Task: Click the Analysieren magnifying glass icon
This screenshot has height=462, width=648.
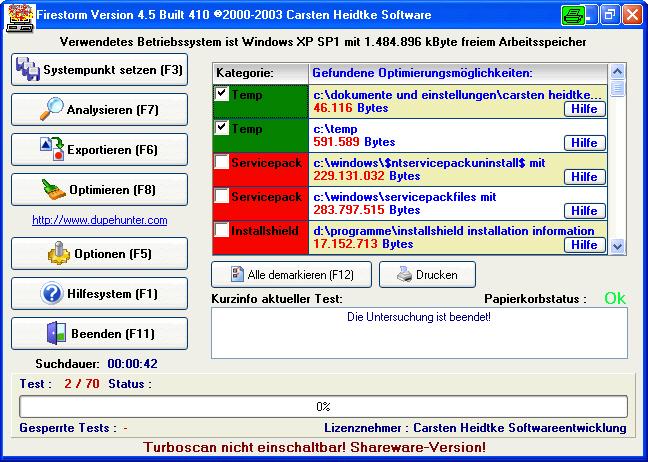Action: (52, 109)
